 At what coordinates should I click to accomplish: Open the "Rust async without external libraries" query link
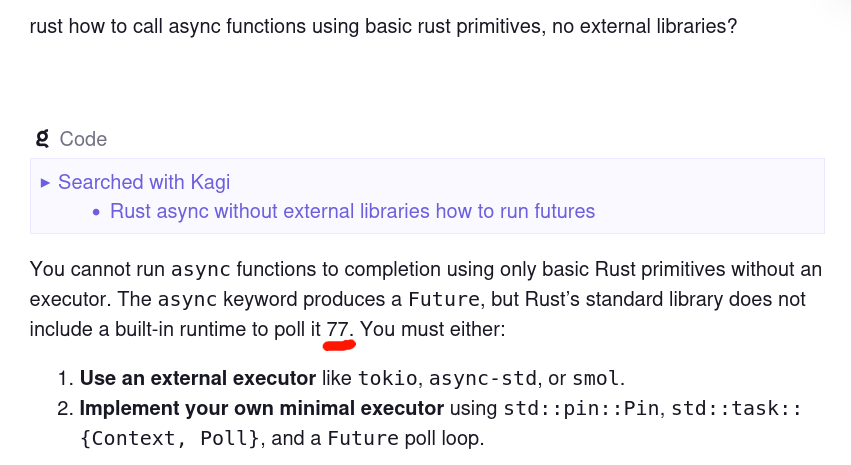click(352, 211)
